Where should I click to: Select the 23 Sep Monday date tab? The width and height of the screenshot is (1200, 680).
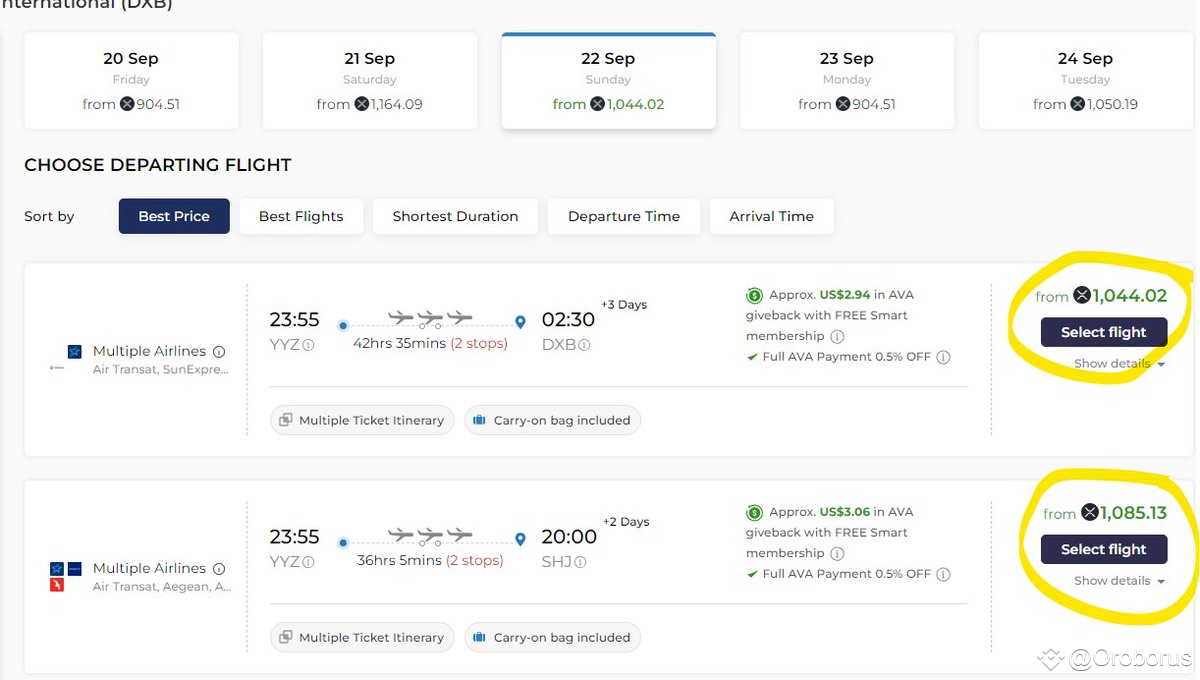click(846, 80)
